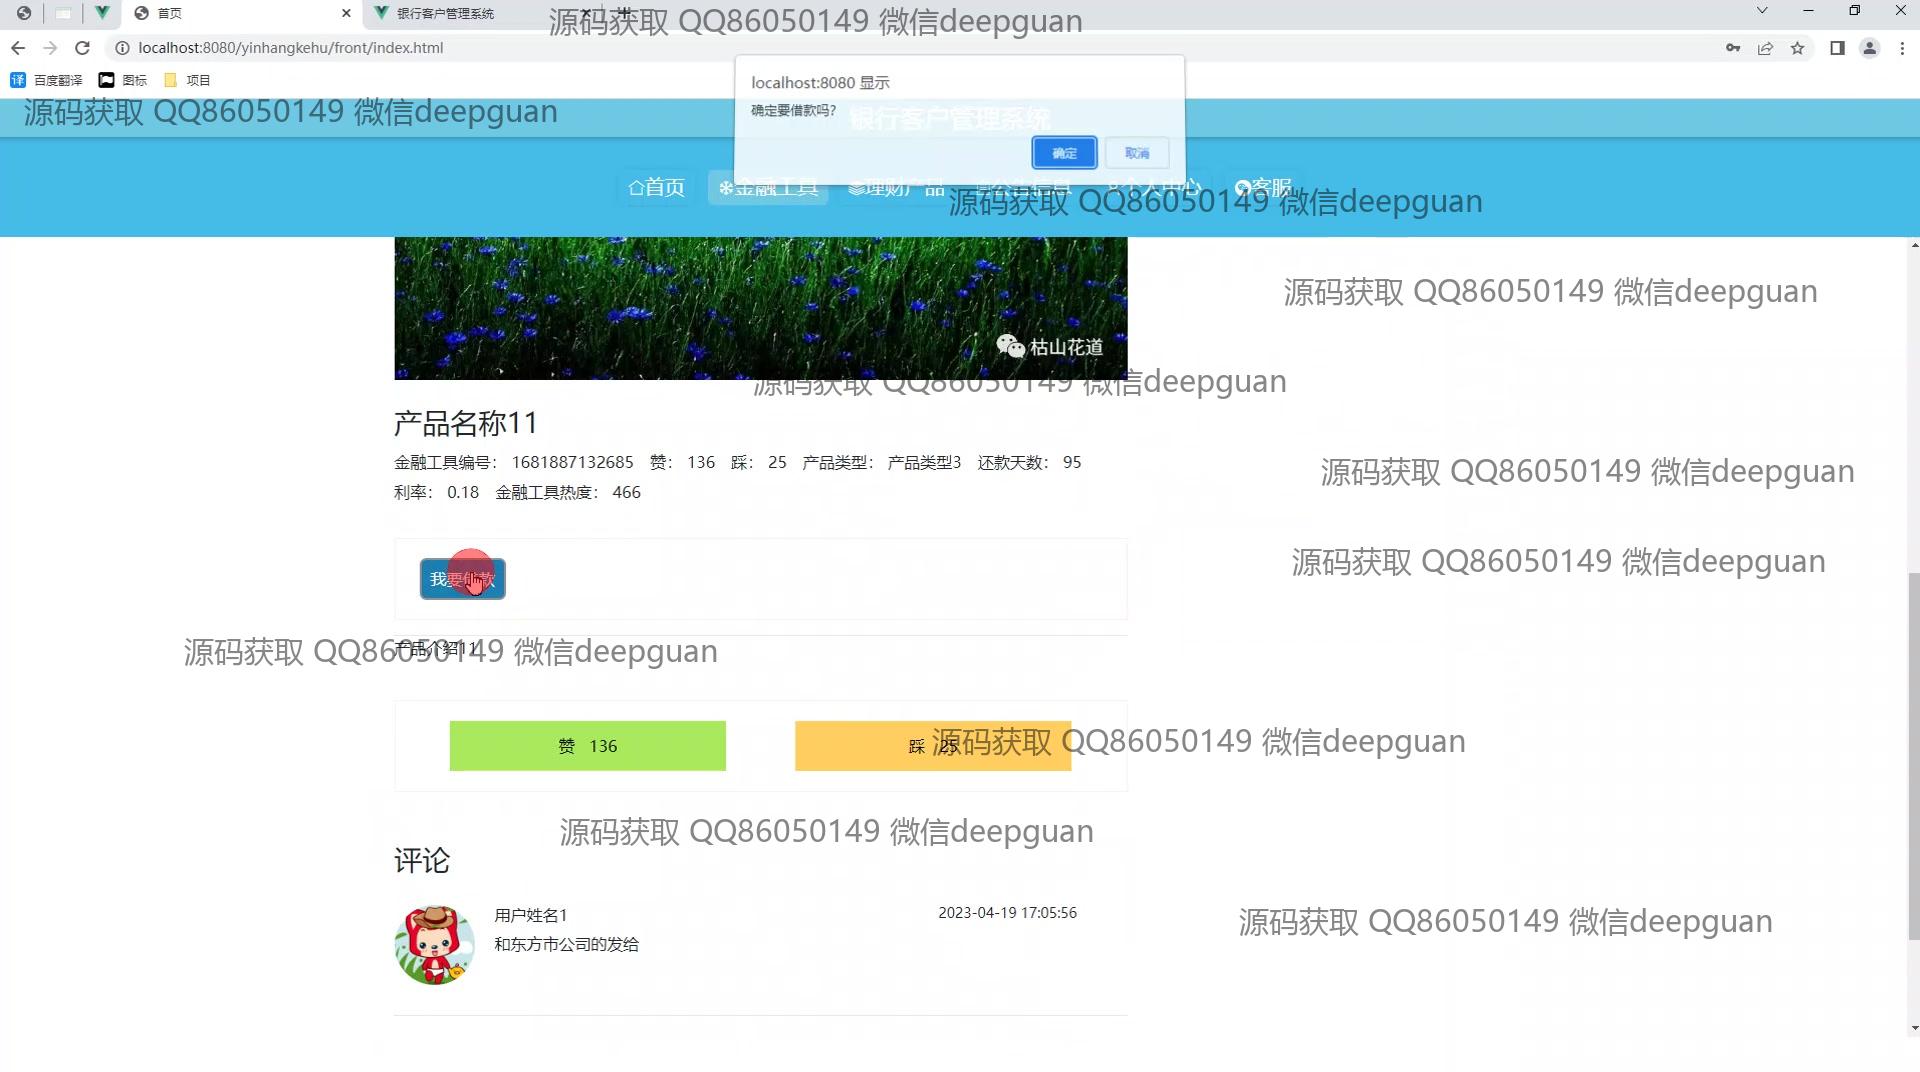
Task: Click the pinned blank page tab
Action: click(x=63, y=13)
